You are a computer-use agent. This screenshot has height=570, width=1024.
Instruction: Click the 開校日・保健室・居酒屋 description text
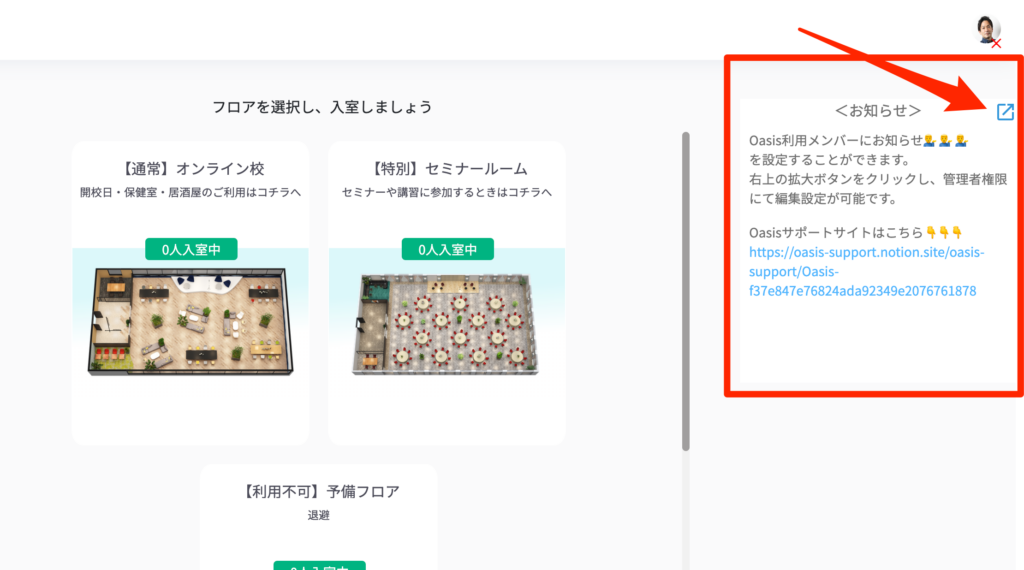click(190, 192)
